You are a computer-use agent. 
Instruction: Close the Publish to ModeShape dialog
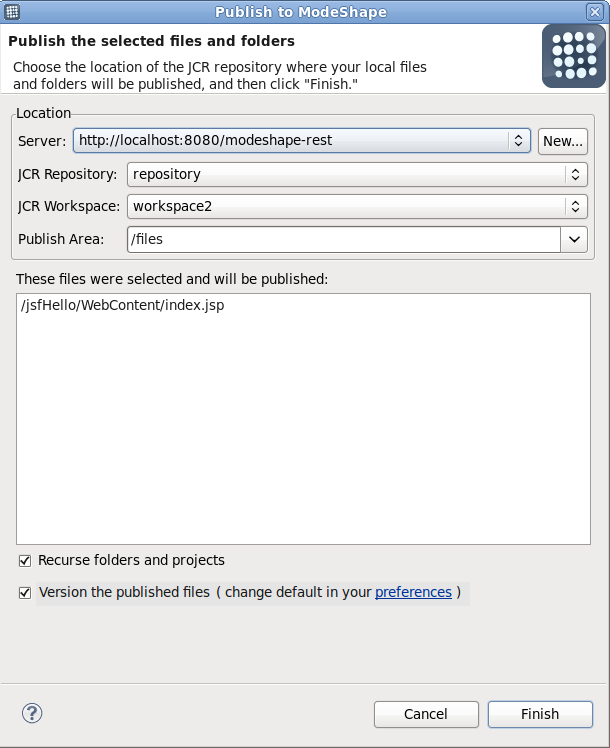[595, 12]
